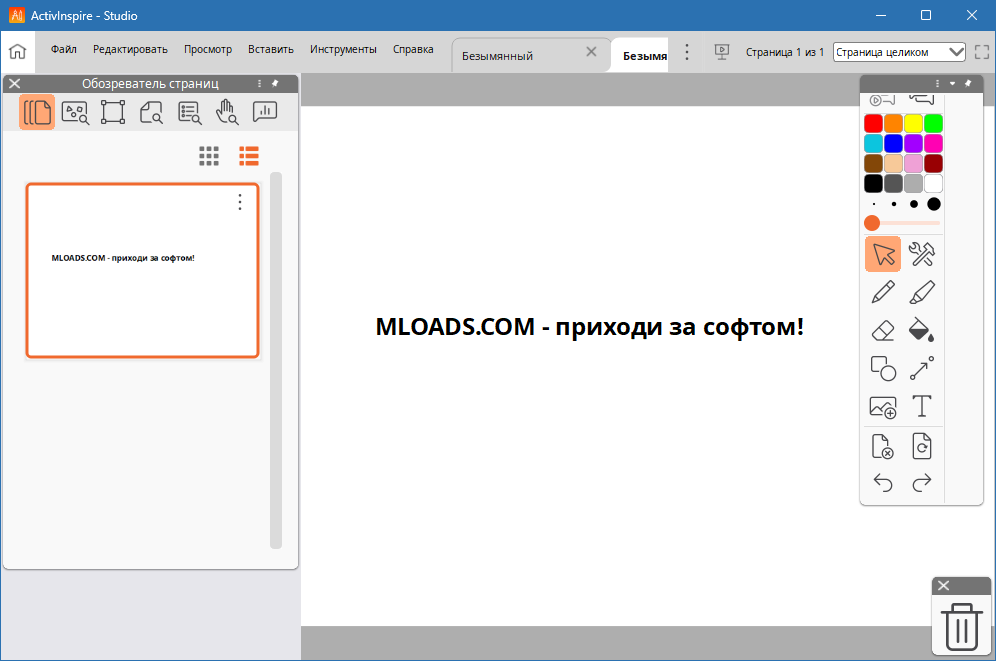Choose the smallest pen width dot
Screen dimensions: 996x661
(x=874, y=204)
